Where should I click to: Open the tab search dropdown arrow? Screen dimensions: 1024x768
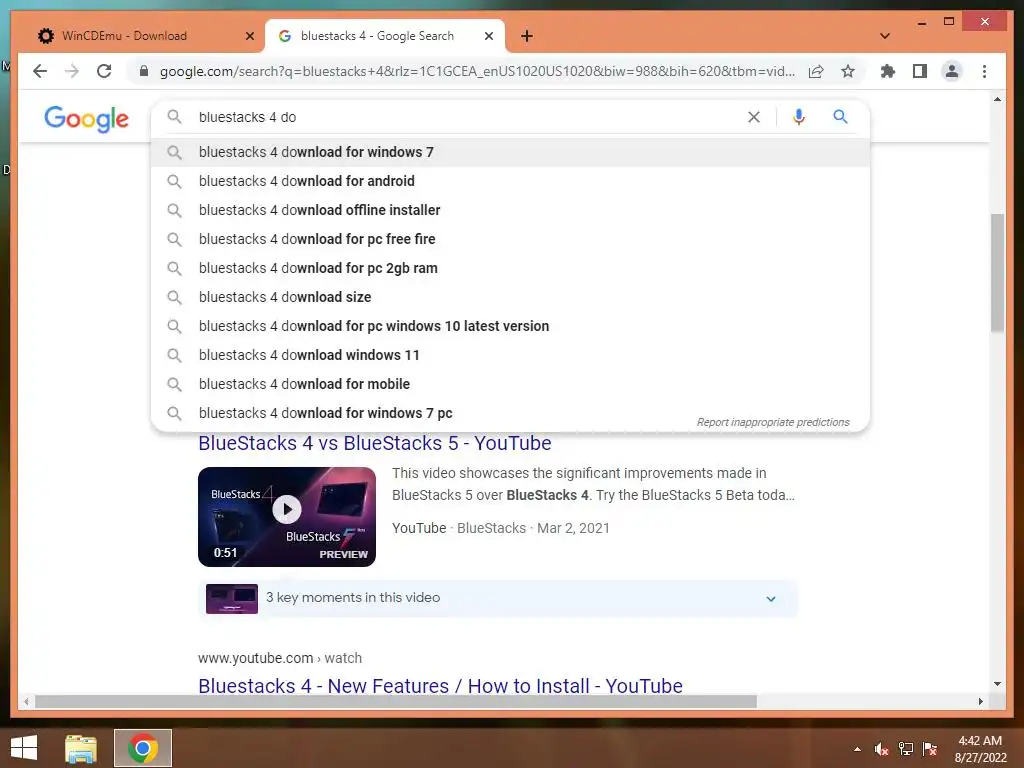(x=885, y=36)
